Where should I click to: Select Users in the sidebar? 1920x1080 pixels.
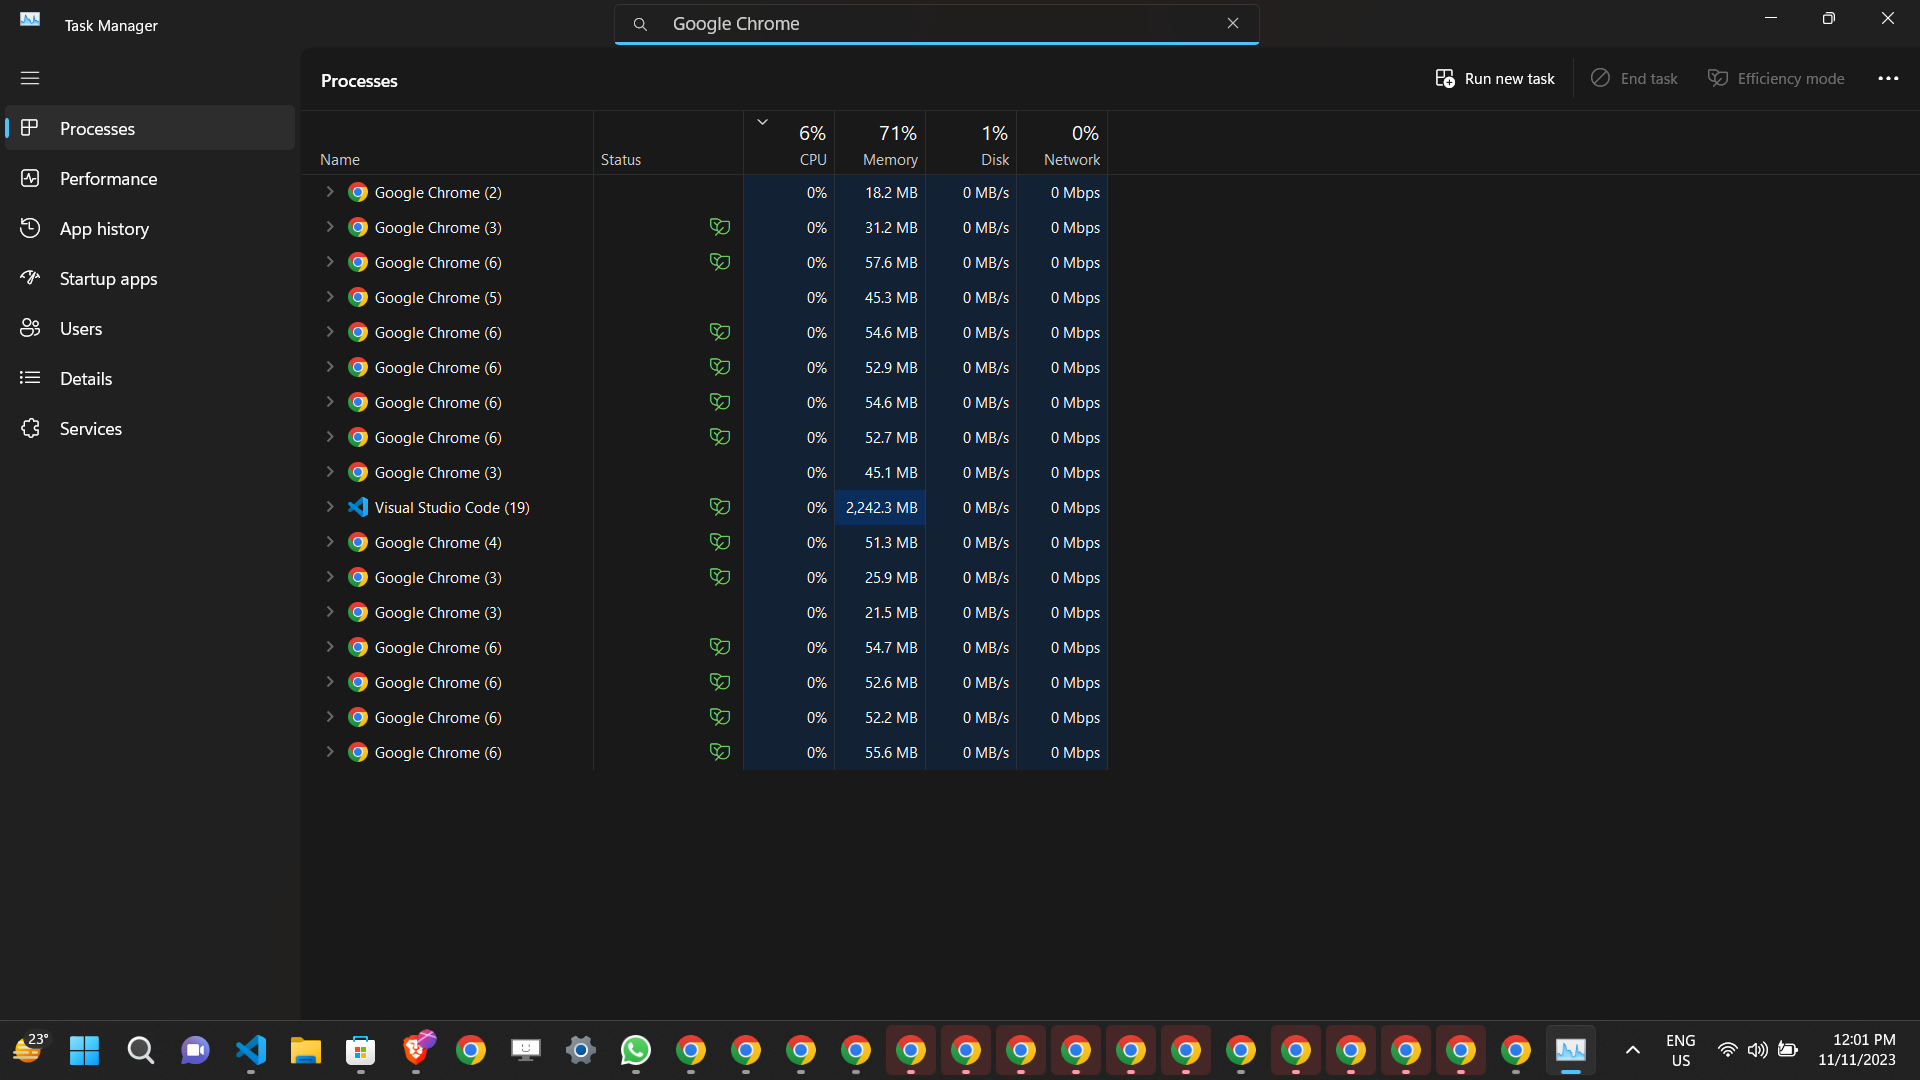[x=81, y=328]
